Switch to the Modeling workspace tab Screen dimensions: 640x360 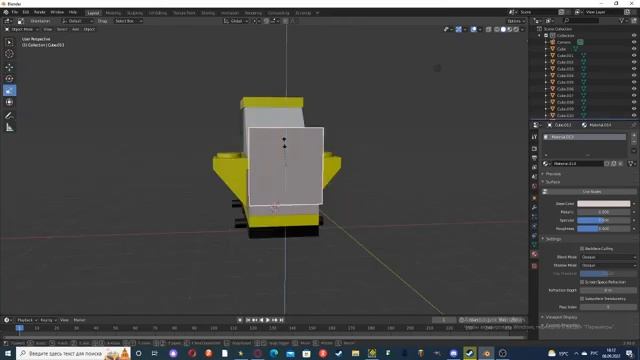pos(113,13)
